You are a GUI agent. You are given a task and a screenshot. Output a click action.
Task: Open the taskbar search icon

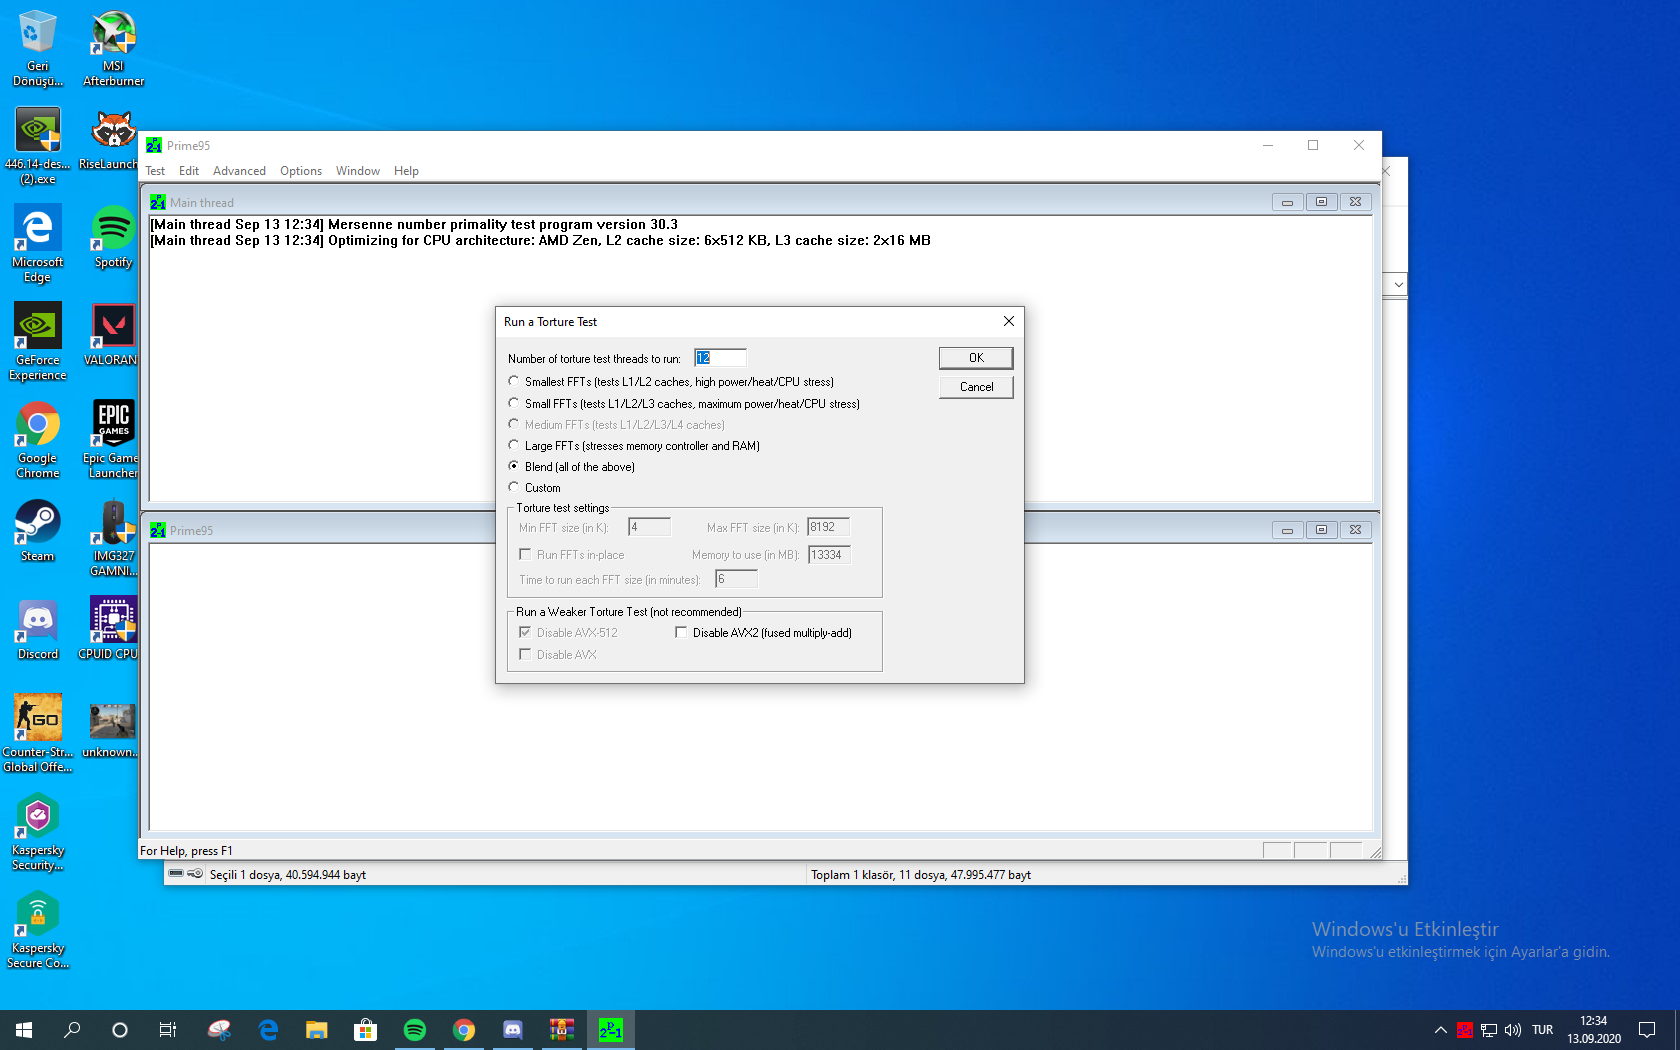click(72, 1030)
